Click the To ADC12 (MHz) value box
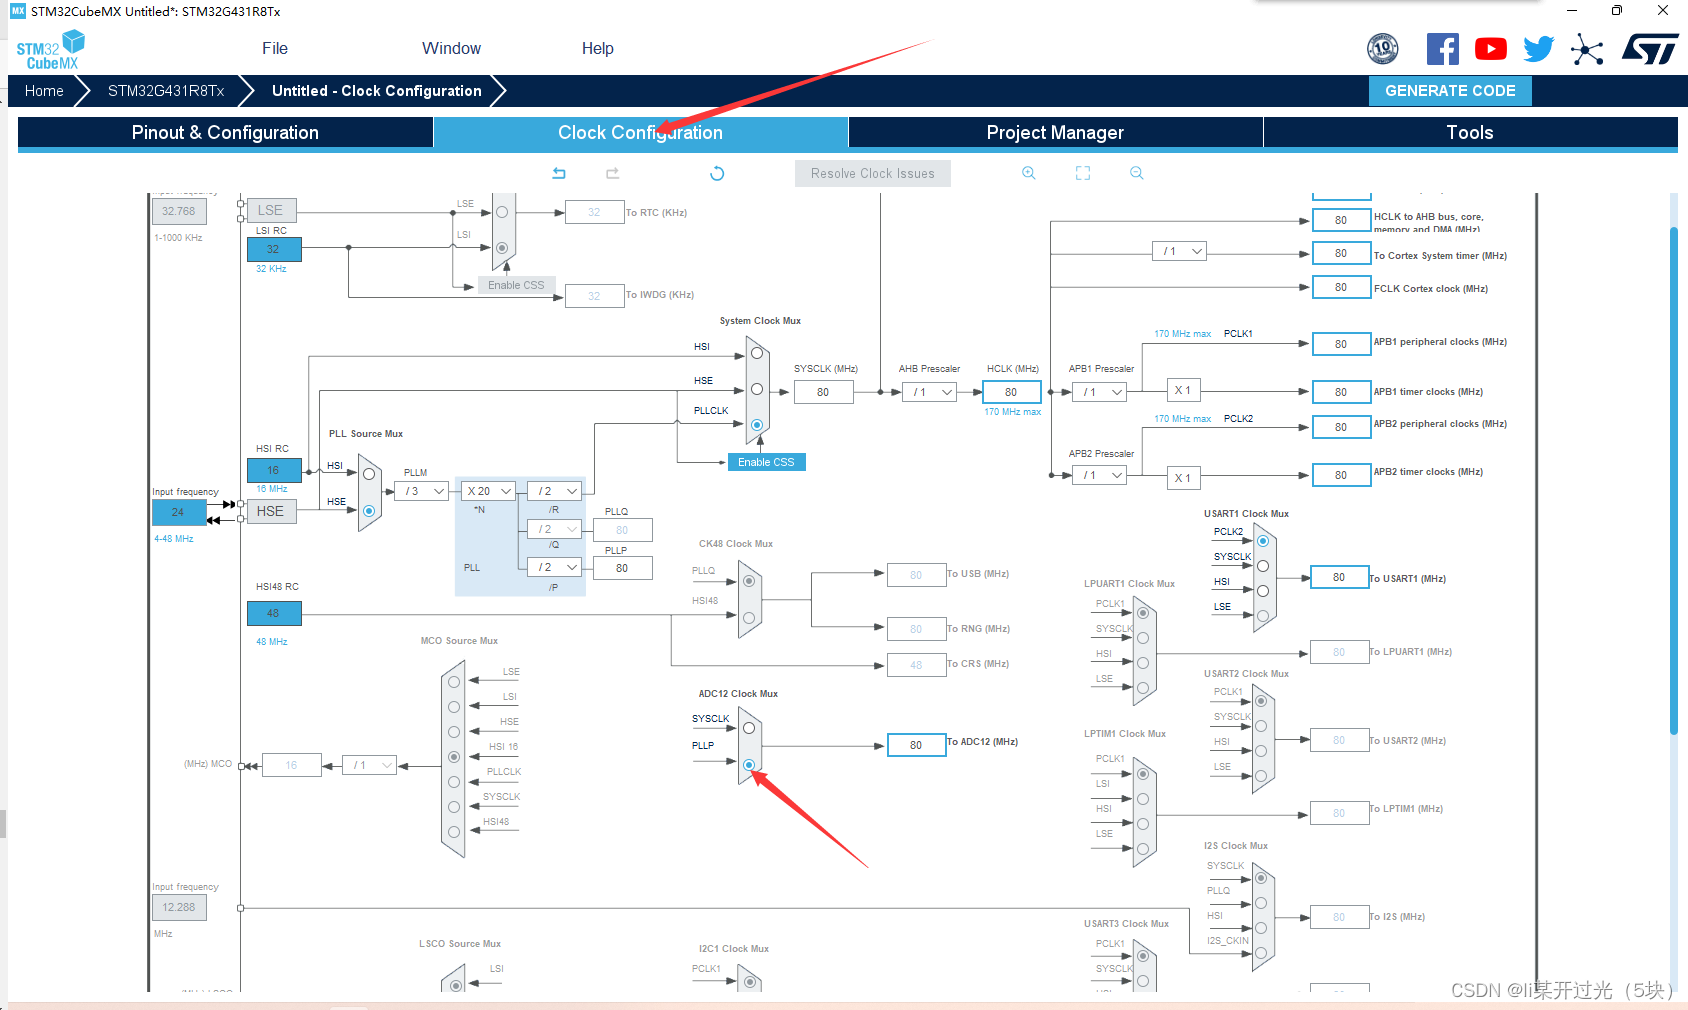Screen dimensions: 1688x1010 point(916,745)
